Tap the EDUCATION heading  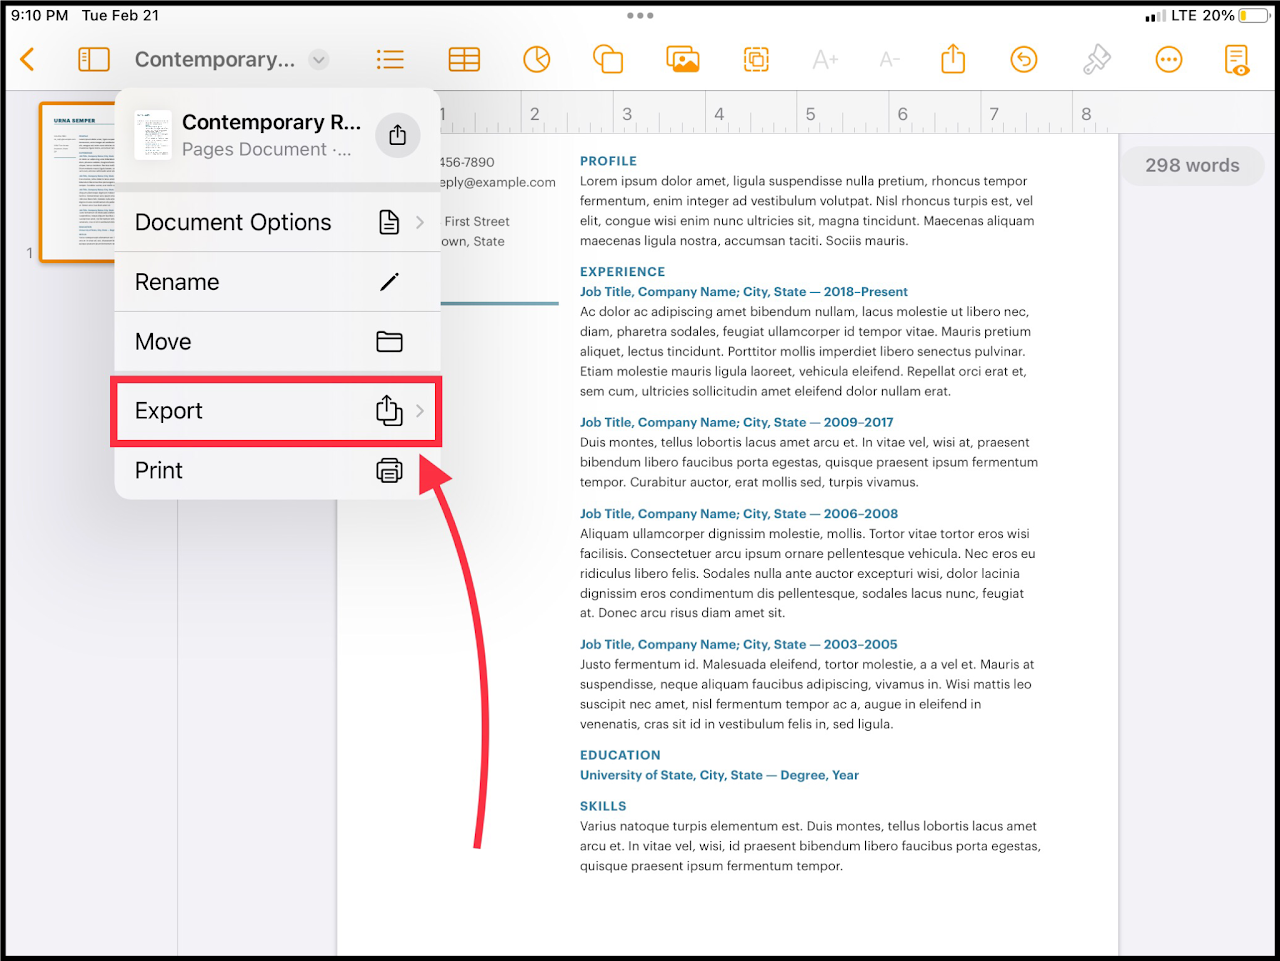coord(620,755)
